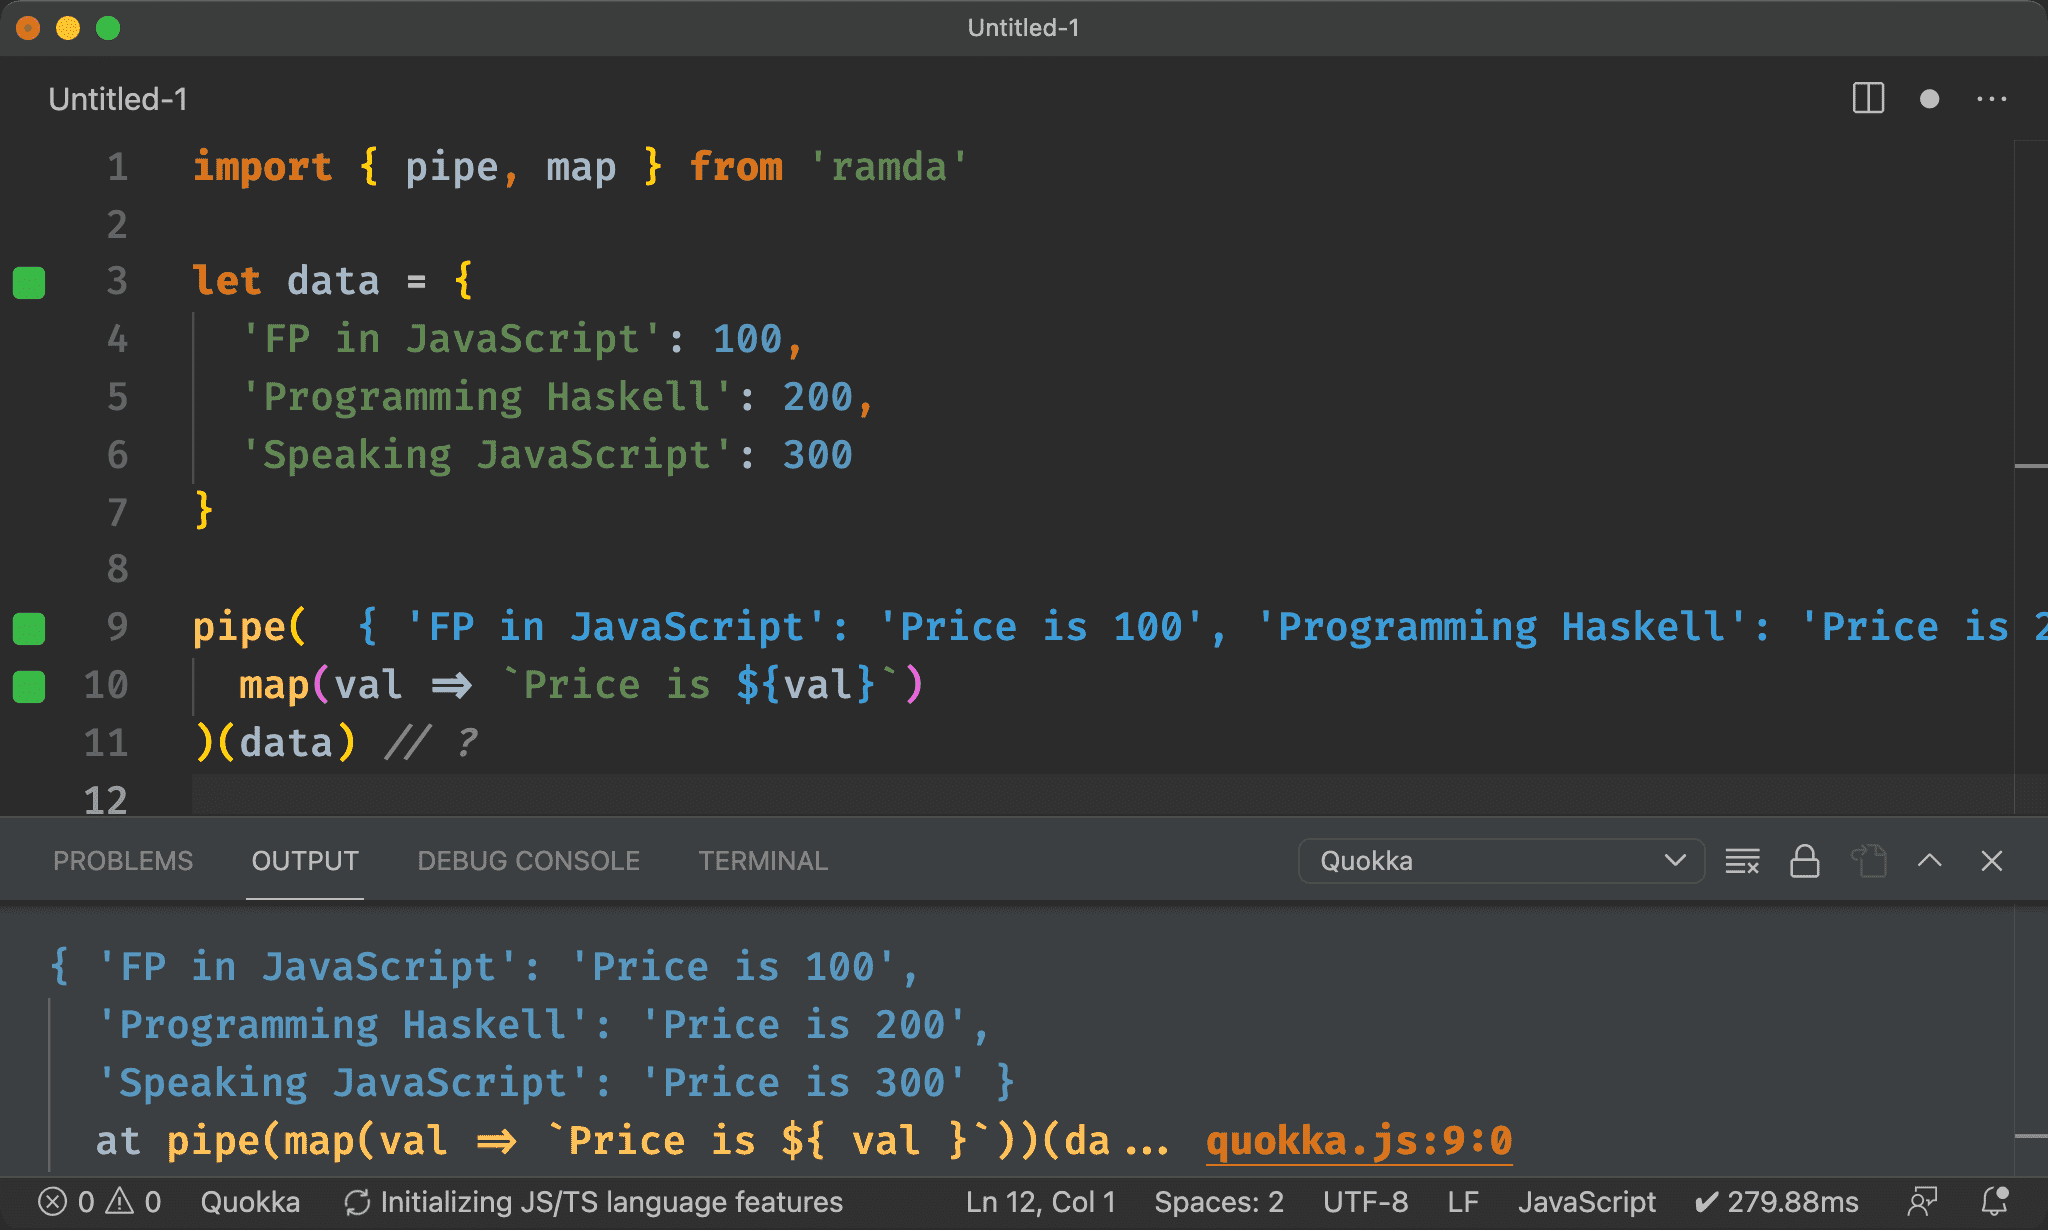
Task: Click the green Quokka indicator on line 3
Action: pos(29,282)
